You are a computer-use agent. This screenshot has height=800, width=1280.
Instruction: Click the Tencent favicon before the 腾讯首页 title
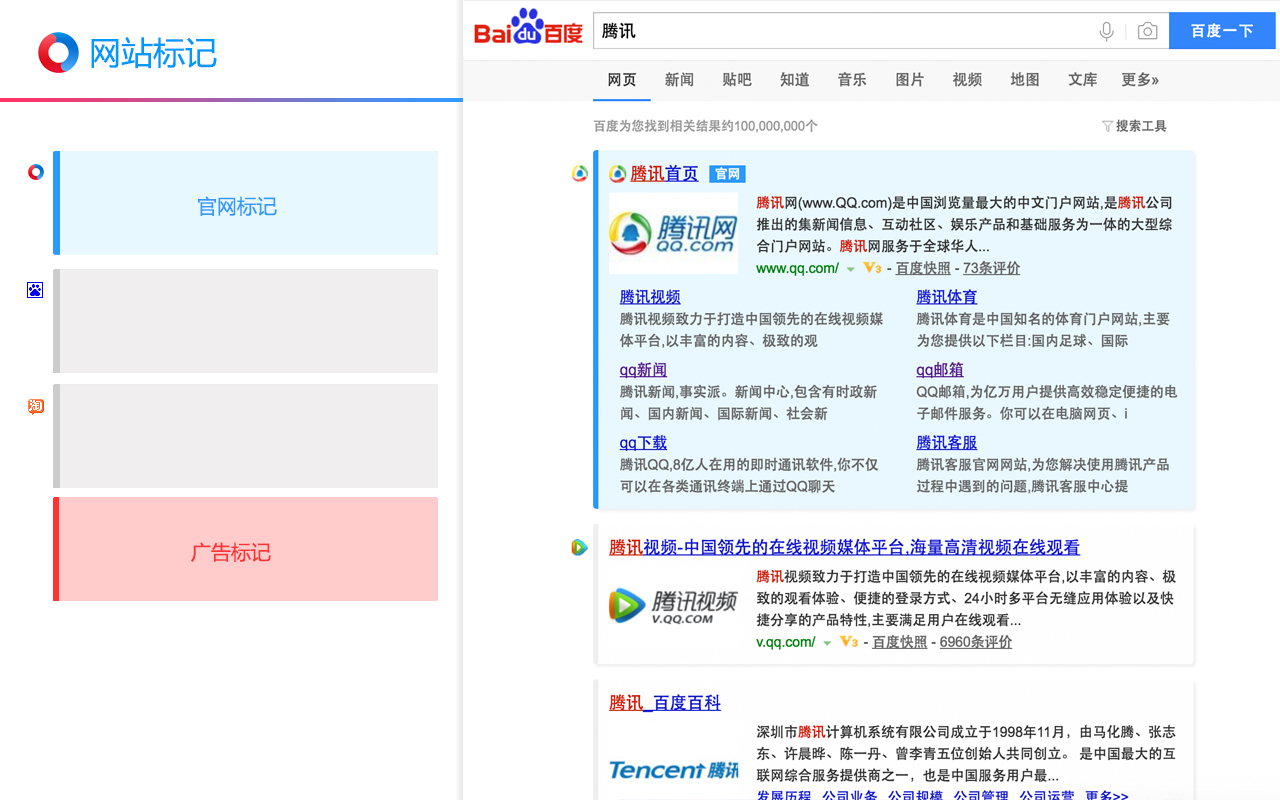pyautogui.click(x=618, y=174)
